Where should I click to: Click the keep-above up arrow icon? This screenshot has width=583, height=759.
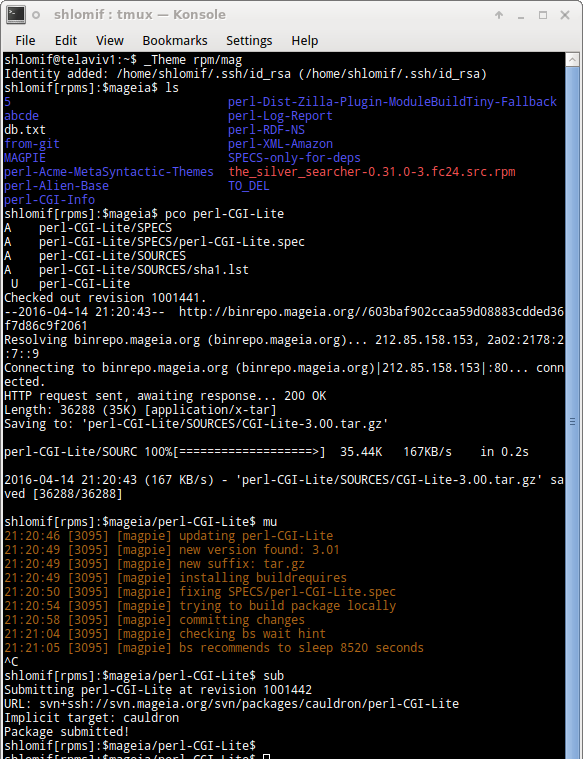[499, 15]
